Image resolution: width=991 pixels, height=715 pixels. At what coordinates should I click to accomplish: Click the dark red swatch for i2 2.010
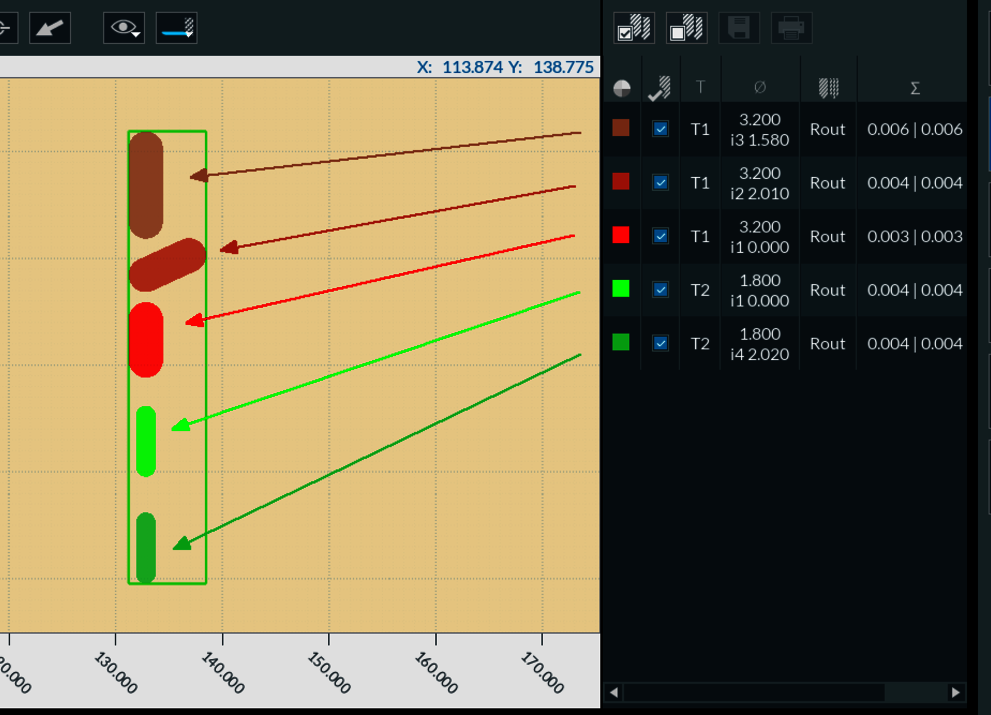click(621, 181)
